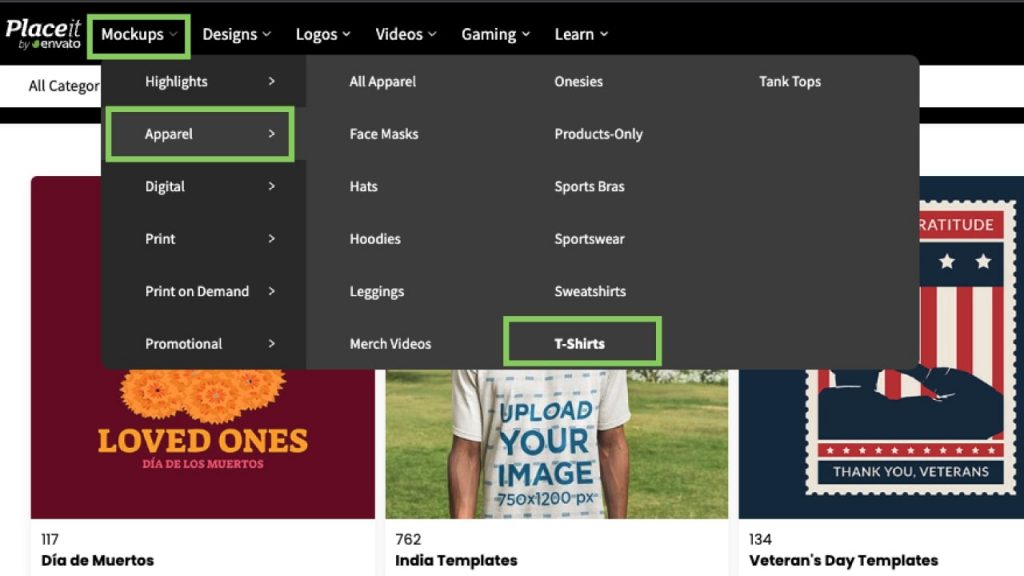This screenshot has height=576, width=1024.
Task: Expand the Learn menu
Action: 581,35
